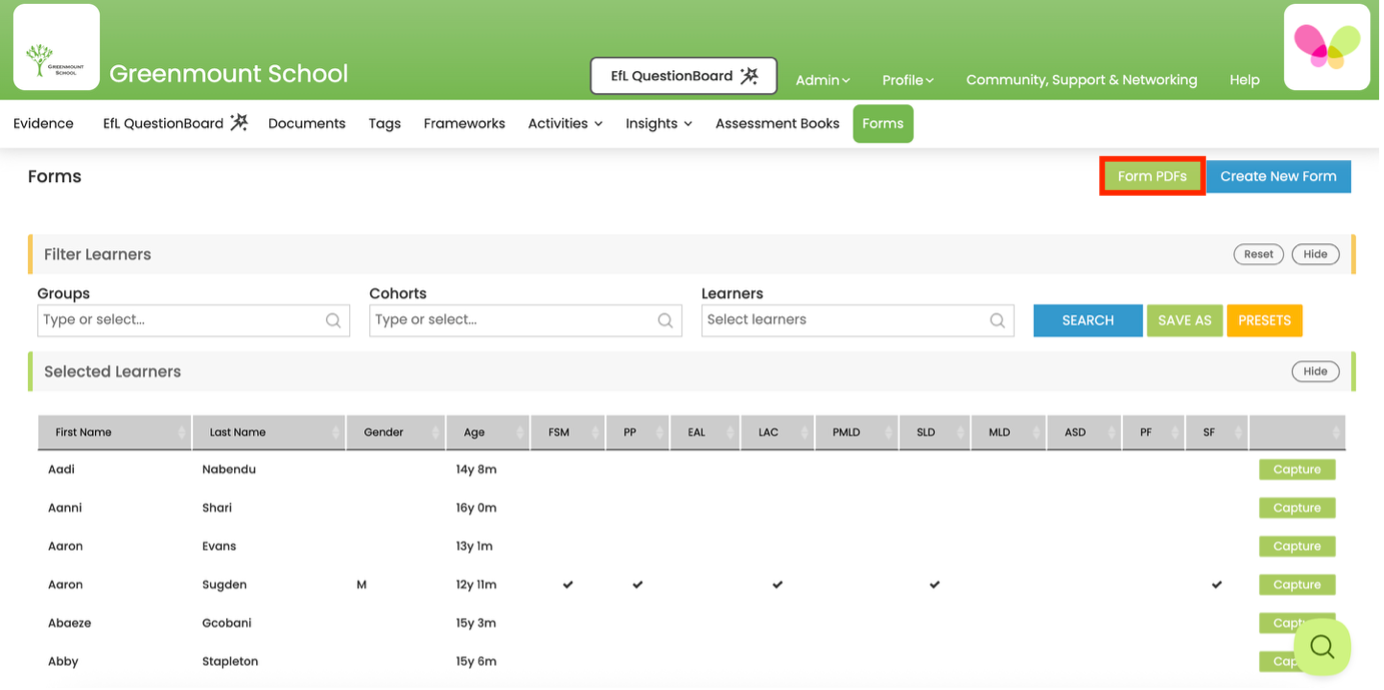This screenshot has height=690, width=1384.
Task: Hide the Selected Learners section
Action: [1315, 371]
